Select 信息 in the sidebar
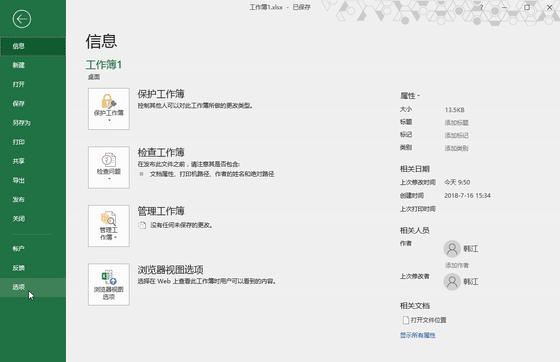This screenshot has height=362, width=560. click(33, 46)
